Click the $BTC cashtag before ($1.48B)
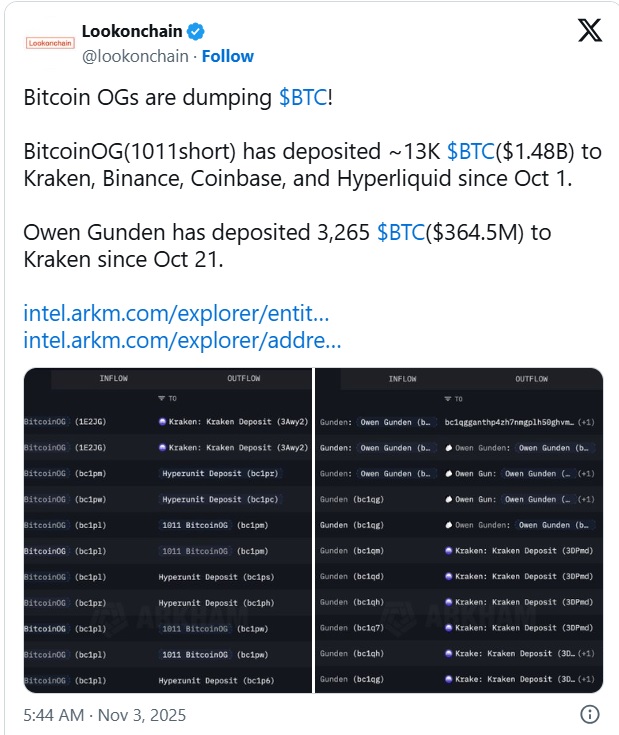Image resolution: width=619 pixels, height=735 pixels. (x=472, y=151)
